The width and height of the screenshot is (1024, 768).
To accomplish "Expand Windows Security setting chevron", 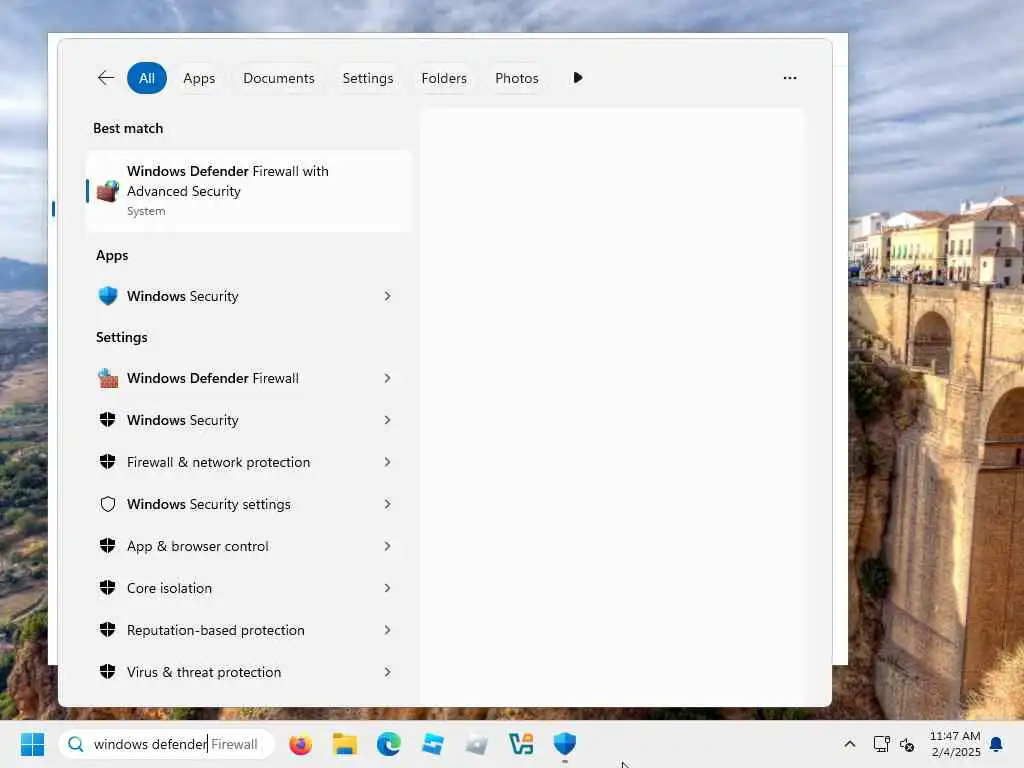I will click(387, 420).
